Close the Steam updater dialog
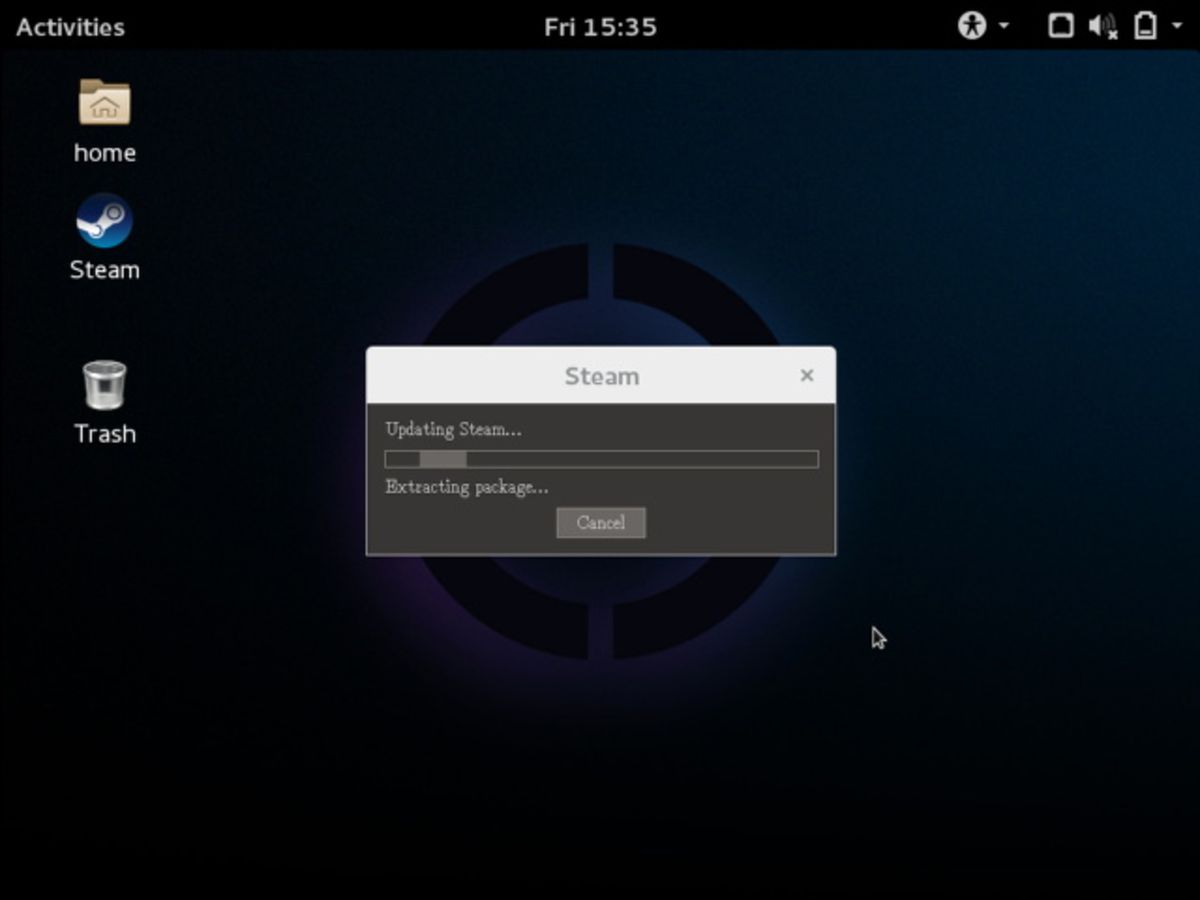The image size is (1200, 900). [807, 376]
